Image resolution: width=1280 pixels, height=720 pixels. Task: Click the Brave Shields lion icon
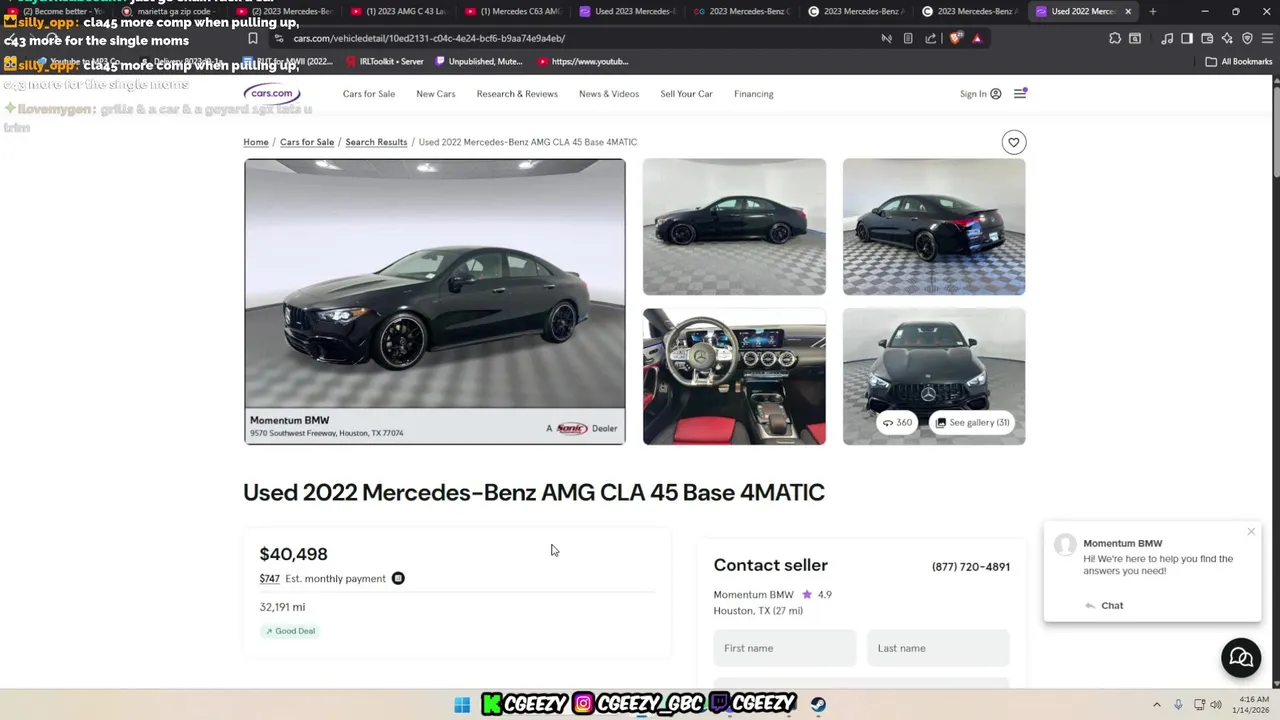point(957,38)
